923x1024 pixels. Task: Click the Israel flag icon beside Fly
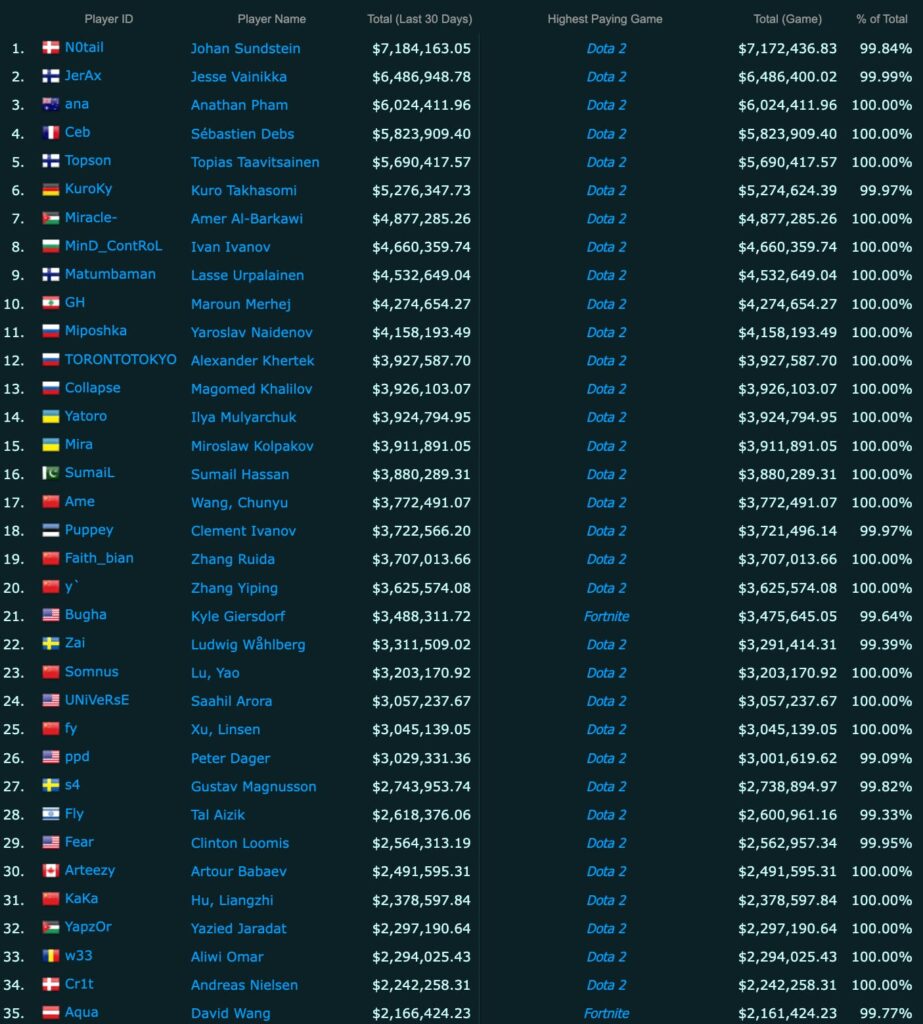(51, 814)
